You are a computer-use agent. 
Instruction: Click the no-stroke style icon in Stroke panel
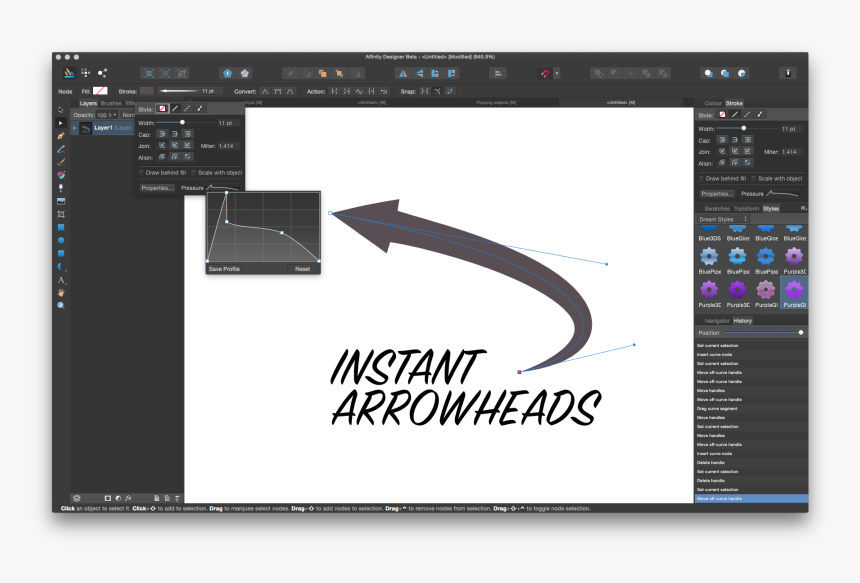point(163,108)
